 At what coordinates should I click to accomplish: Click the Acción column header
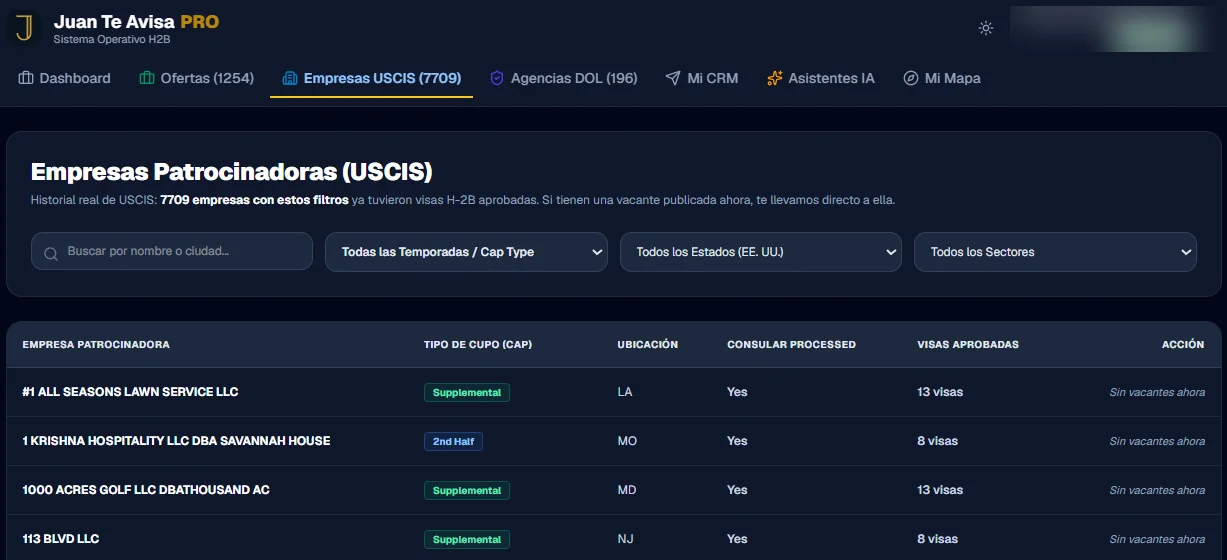point(1183,344)
